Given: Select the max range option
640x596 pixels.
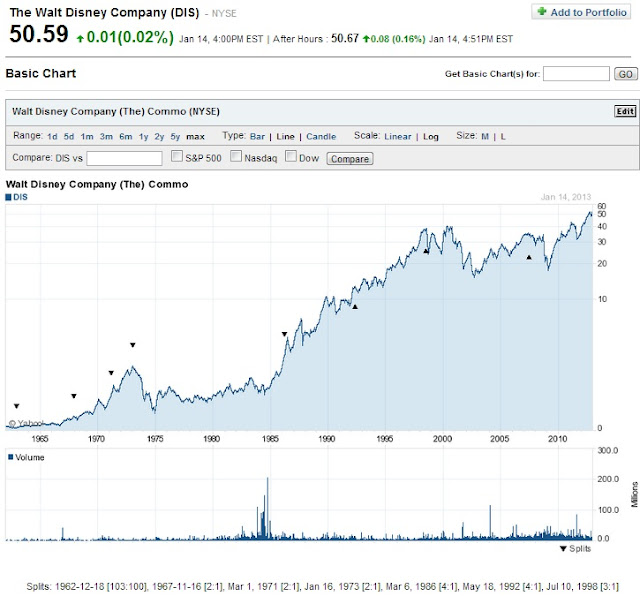Looking at the screenshot, I should coord(195,137).
